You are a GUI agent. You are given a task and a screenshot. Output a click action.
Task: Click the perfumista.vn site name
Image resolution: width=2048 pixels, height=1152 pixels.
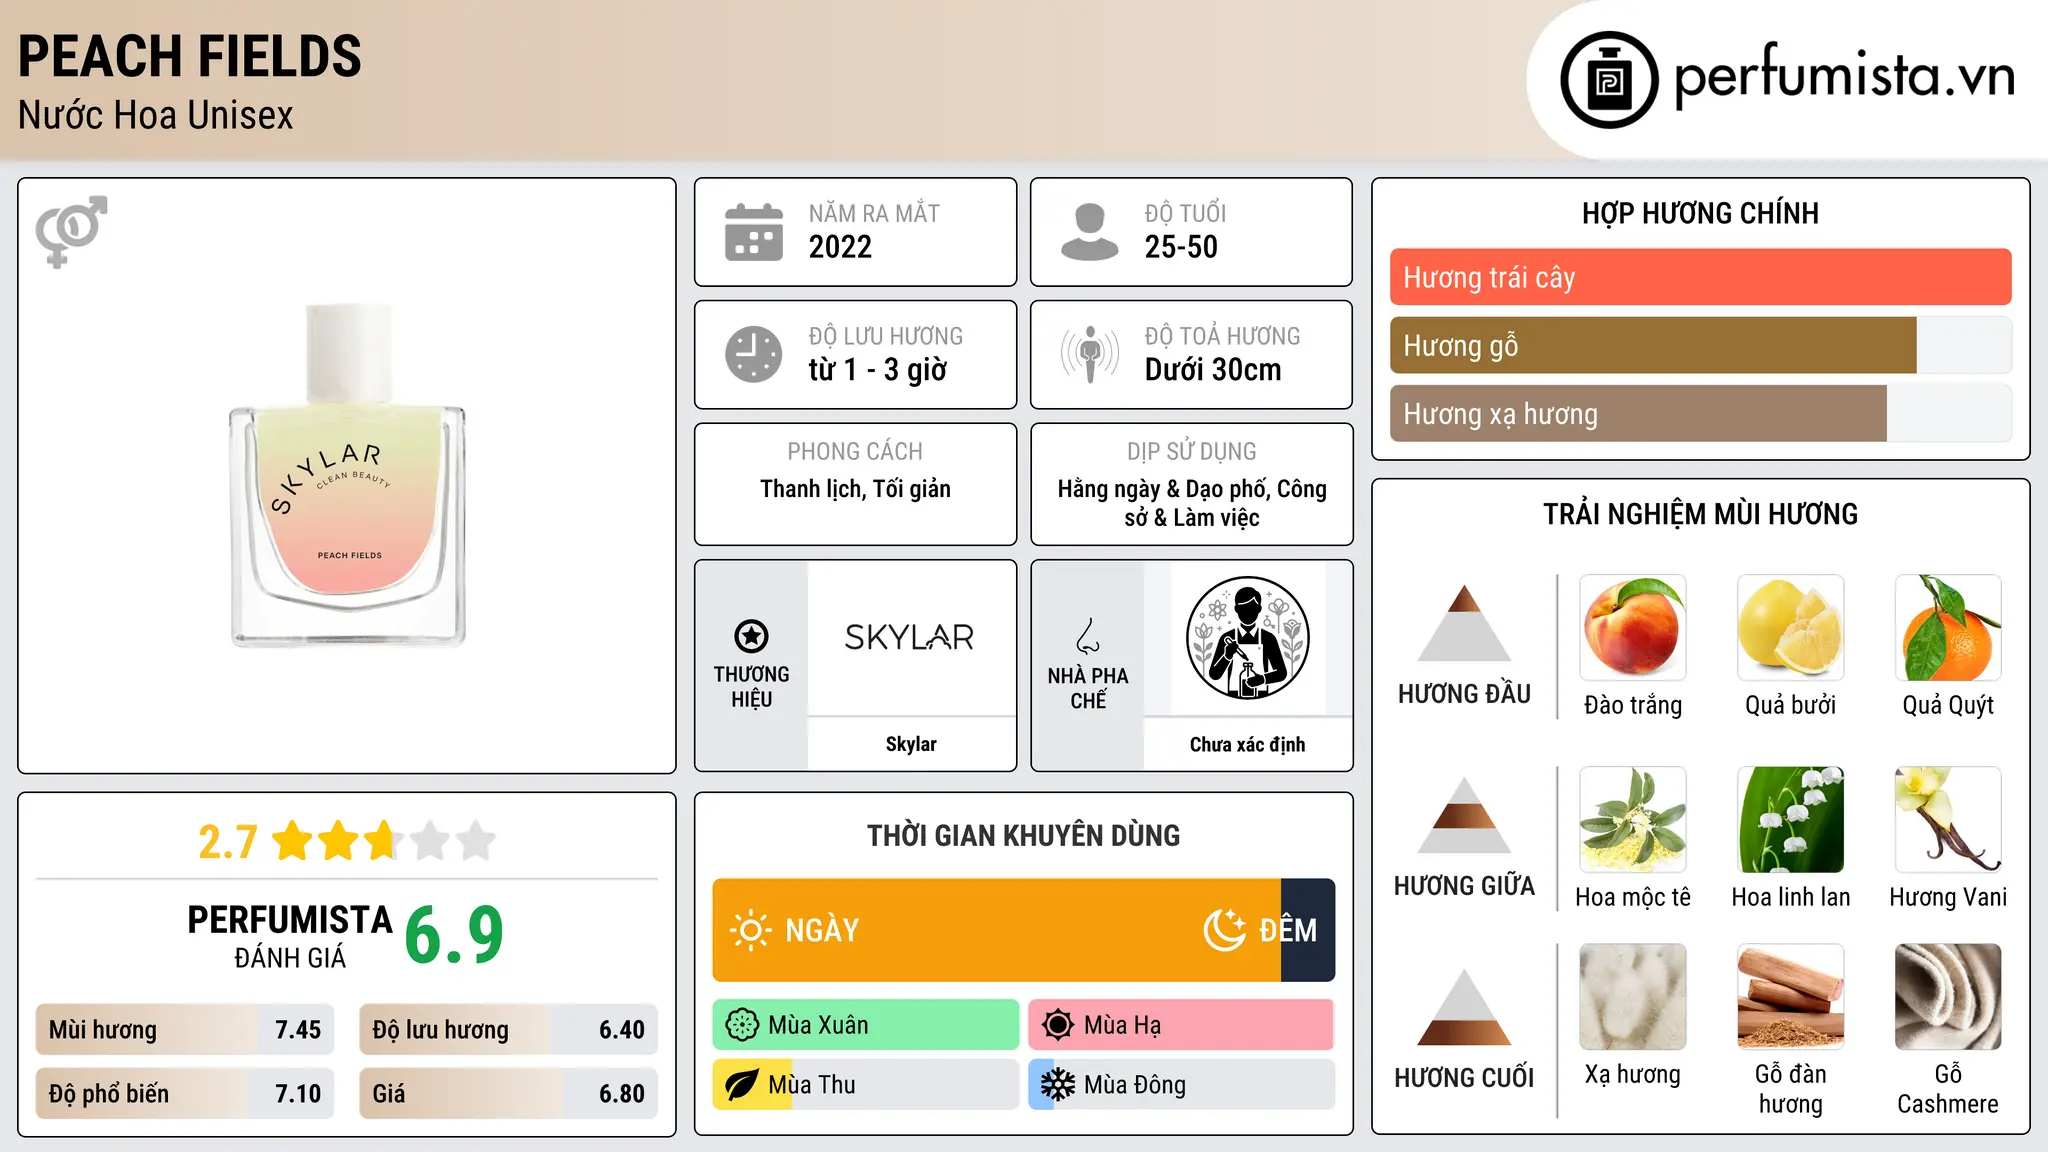click(x=1845, y=76)
